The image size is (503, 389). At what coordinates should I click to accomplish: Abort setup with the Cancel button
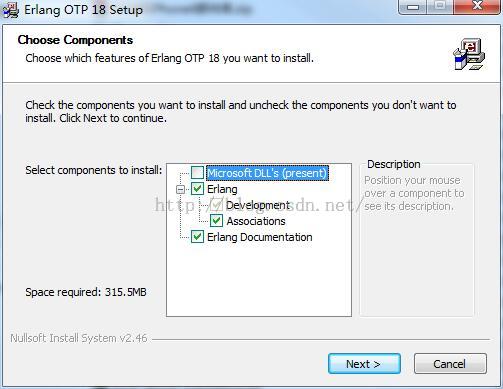(x=450, y=364)
